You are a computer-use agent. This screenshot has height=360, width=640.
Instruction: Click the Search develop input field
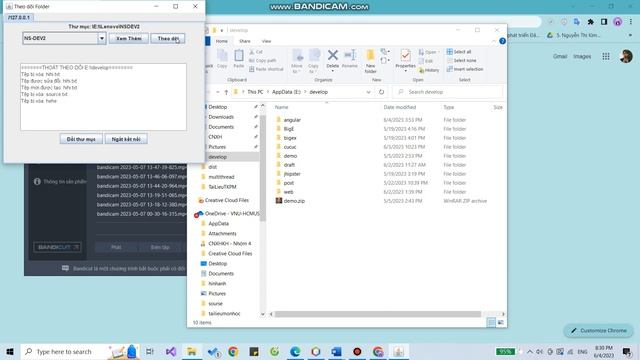click(x=448, y=92)
